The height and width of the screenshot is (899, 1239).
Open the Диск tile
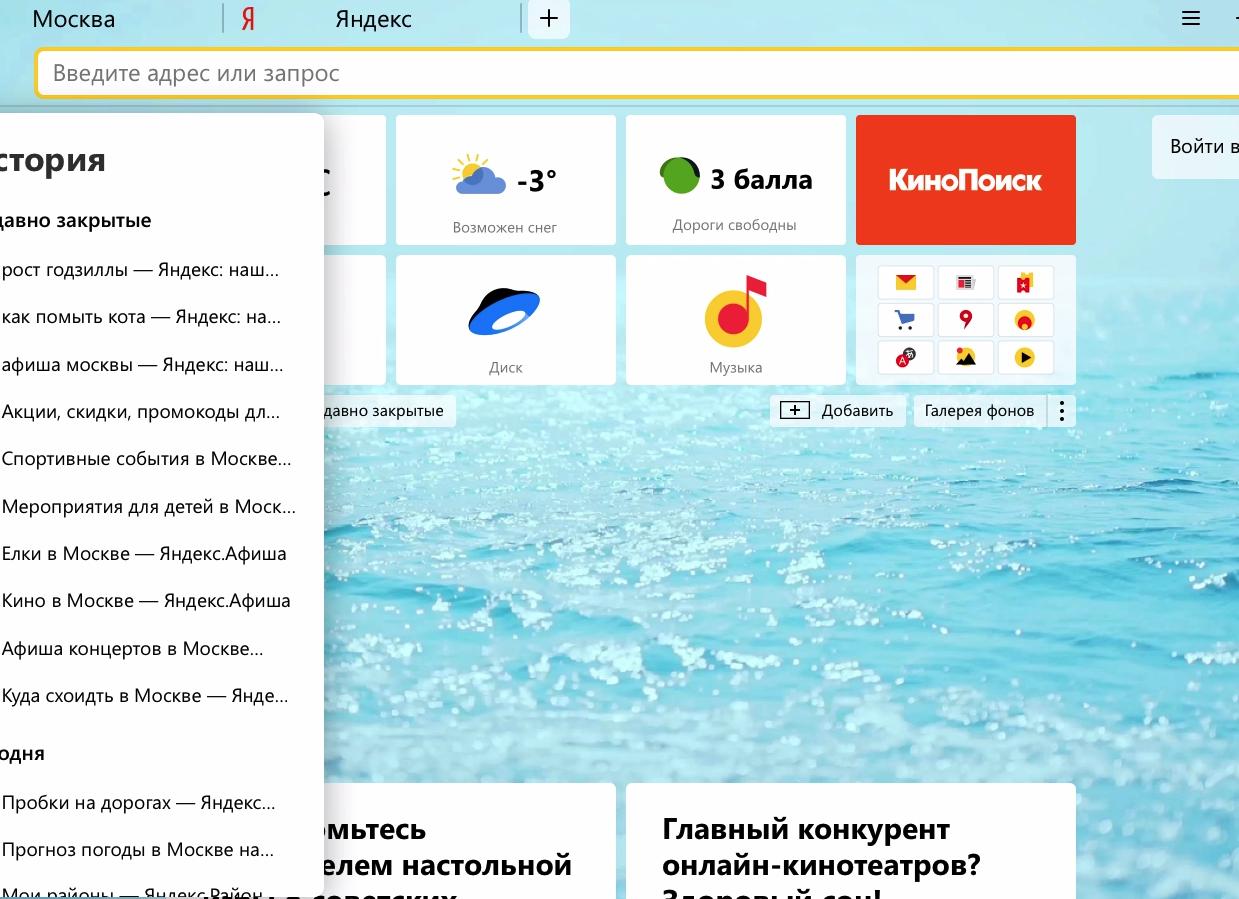click(x=505, y=319)
